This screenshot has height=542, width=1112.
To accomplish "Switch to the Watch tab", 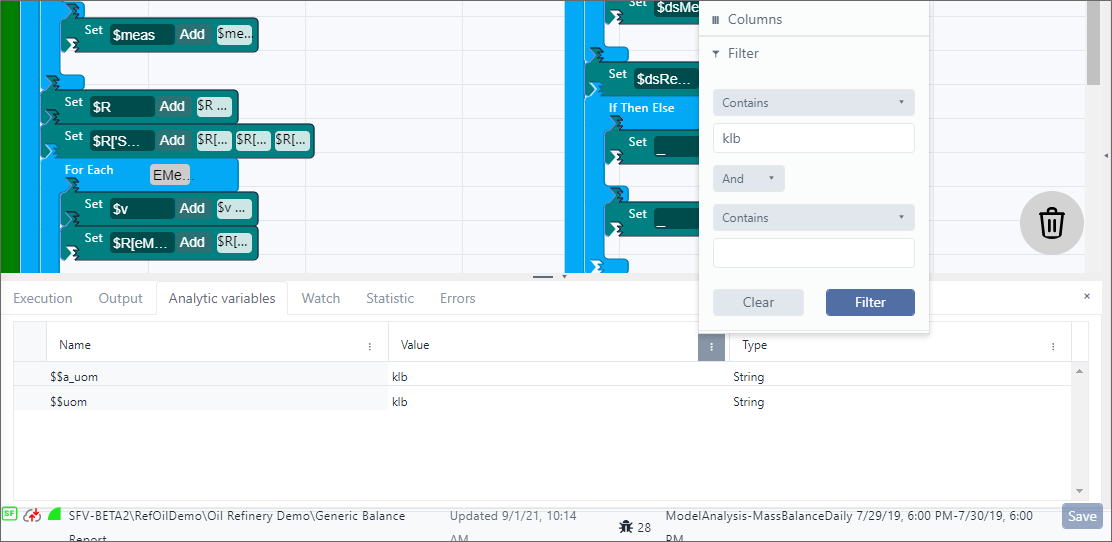I will coord(320,298).
